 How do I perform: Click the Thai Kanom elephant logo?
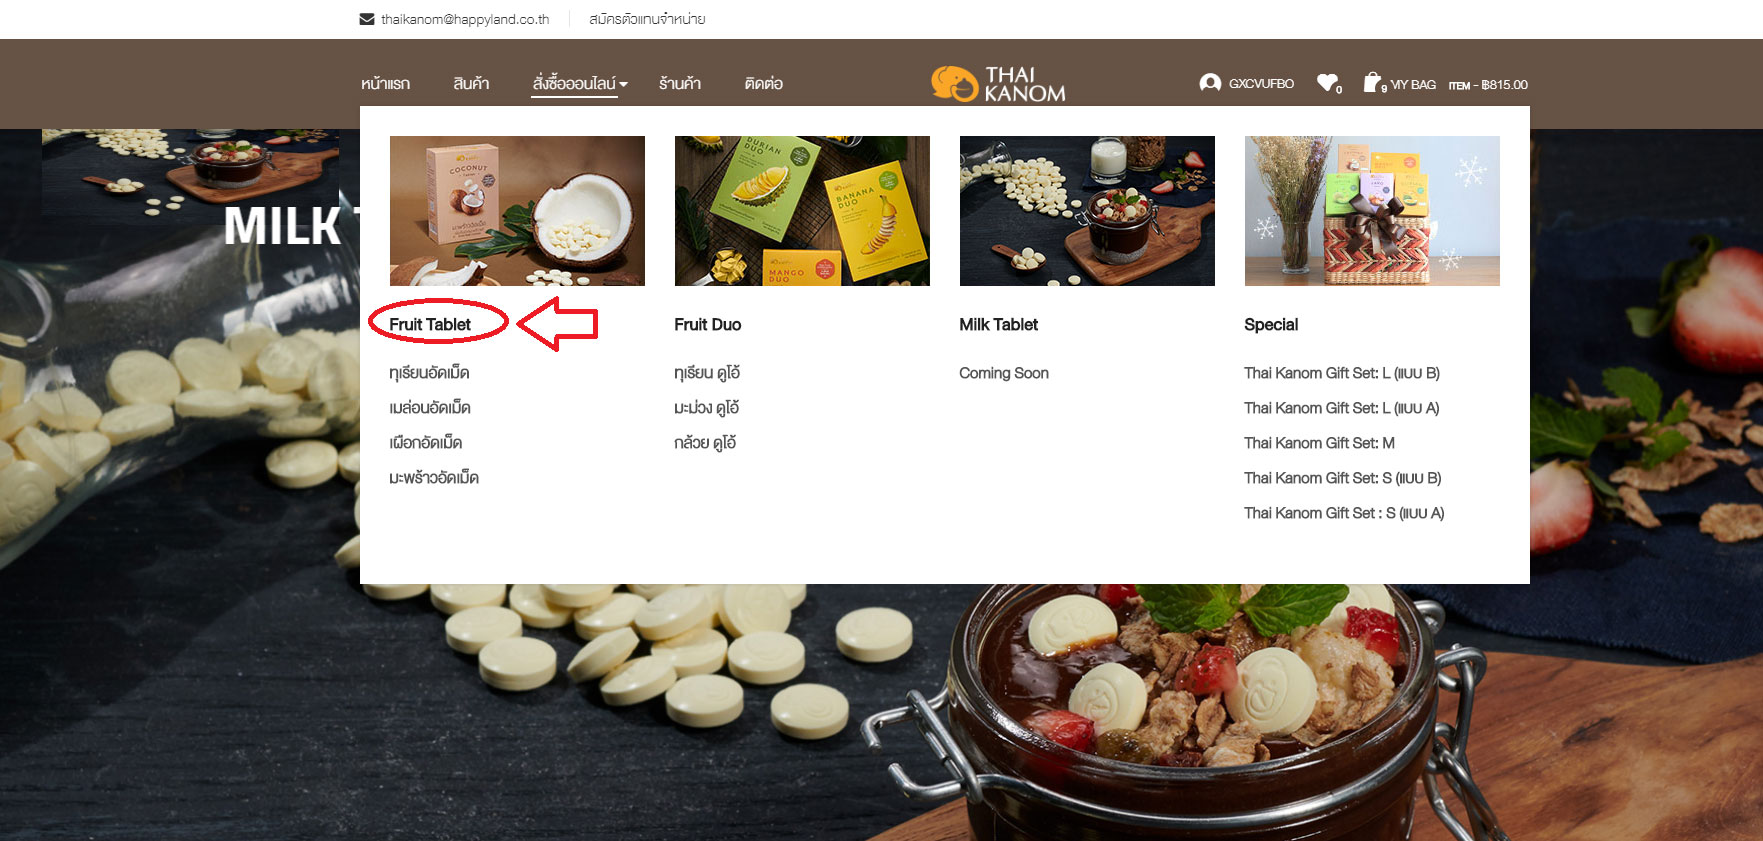pyautogui.click(x=998, y=84)
